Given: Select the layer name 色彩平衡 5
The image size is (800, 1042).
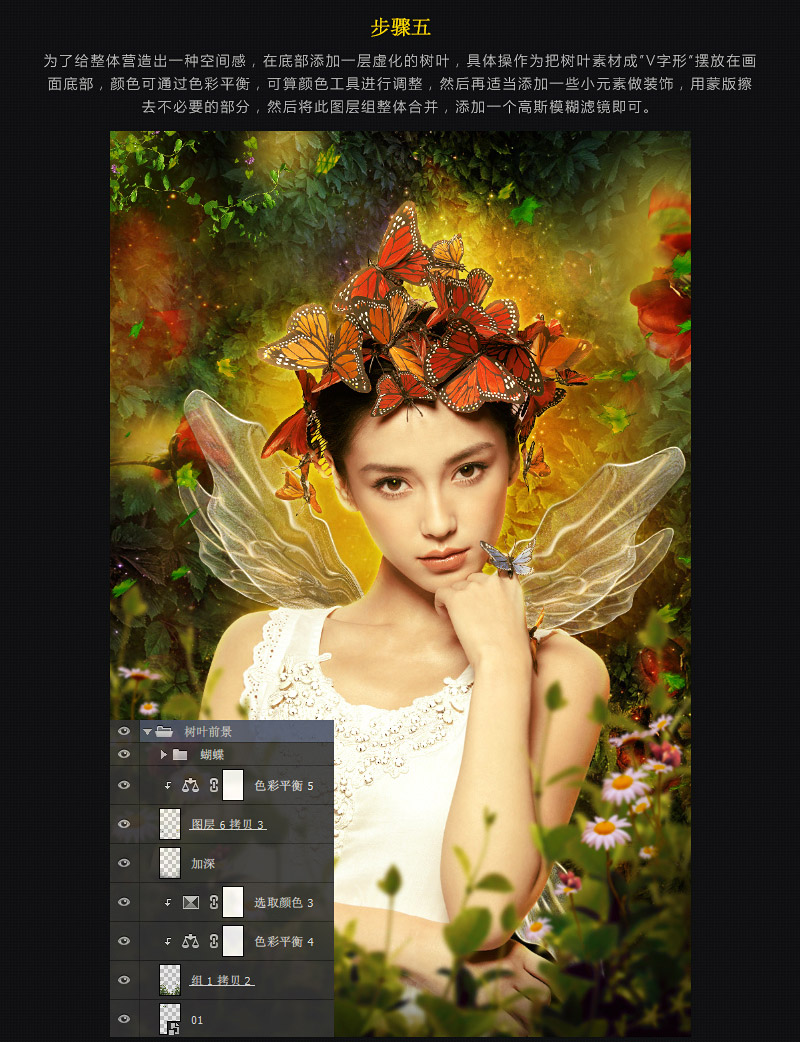Looking at the screenshot, I should coord(284,785).
